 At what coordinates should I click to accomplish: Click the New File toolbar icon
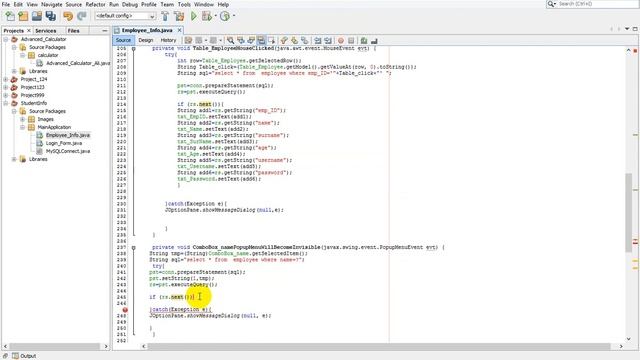point(10,16)
